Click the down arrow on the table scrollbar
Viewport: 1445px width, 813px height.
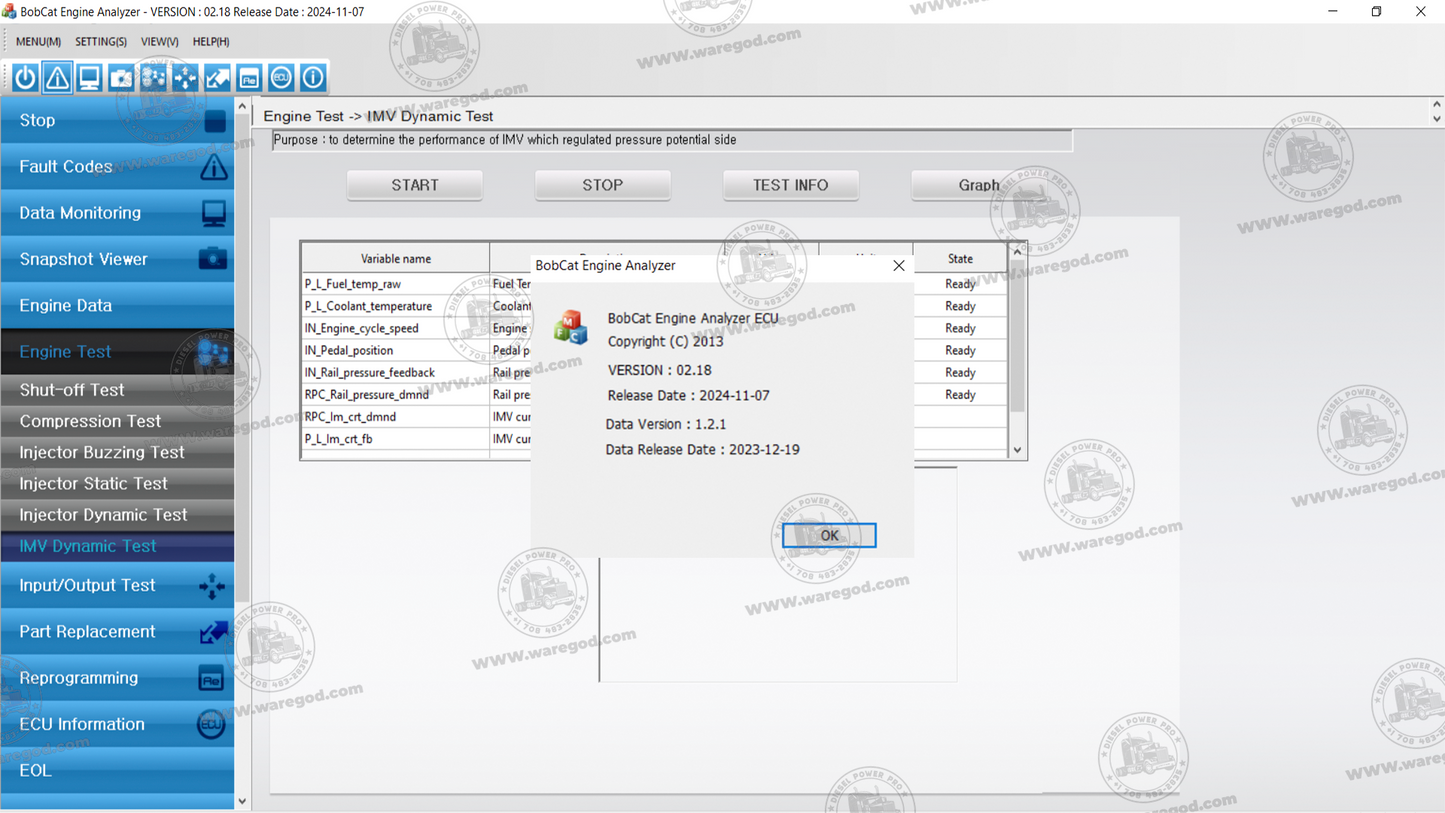1017,450
